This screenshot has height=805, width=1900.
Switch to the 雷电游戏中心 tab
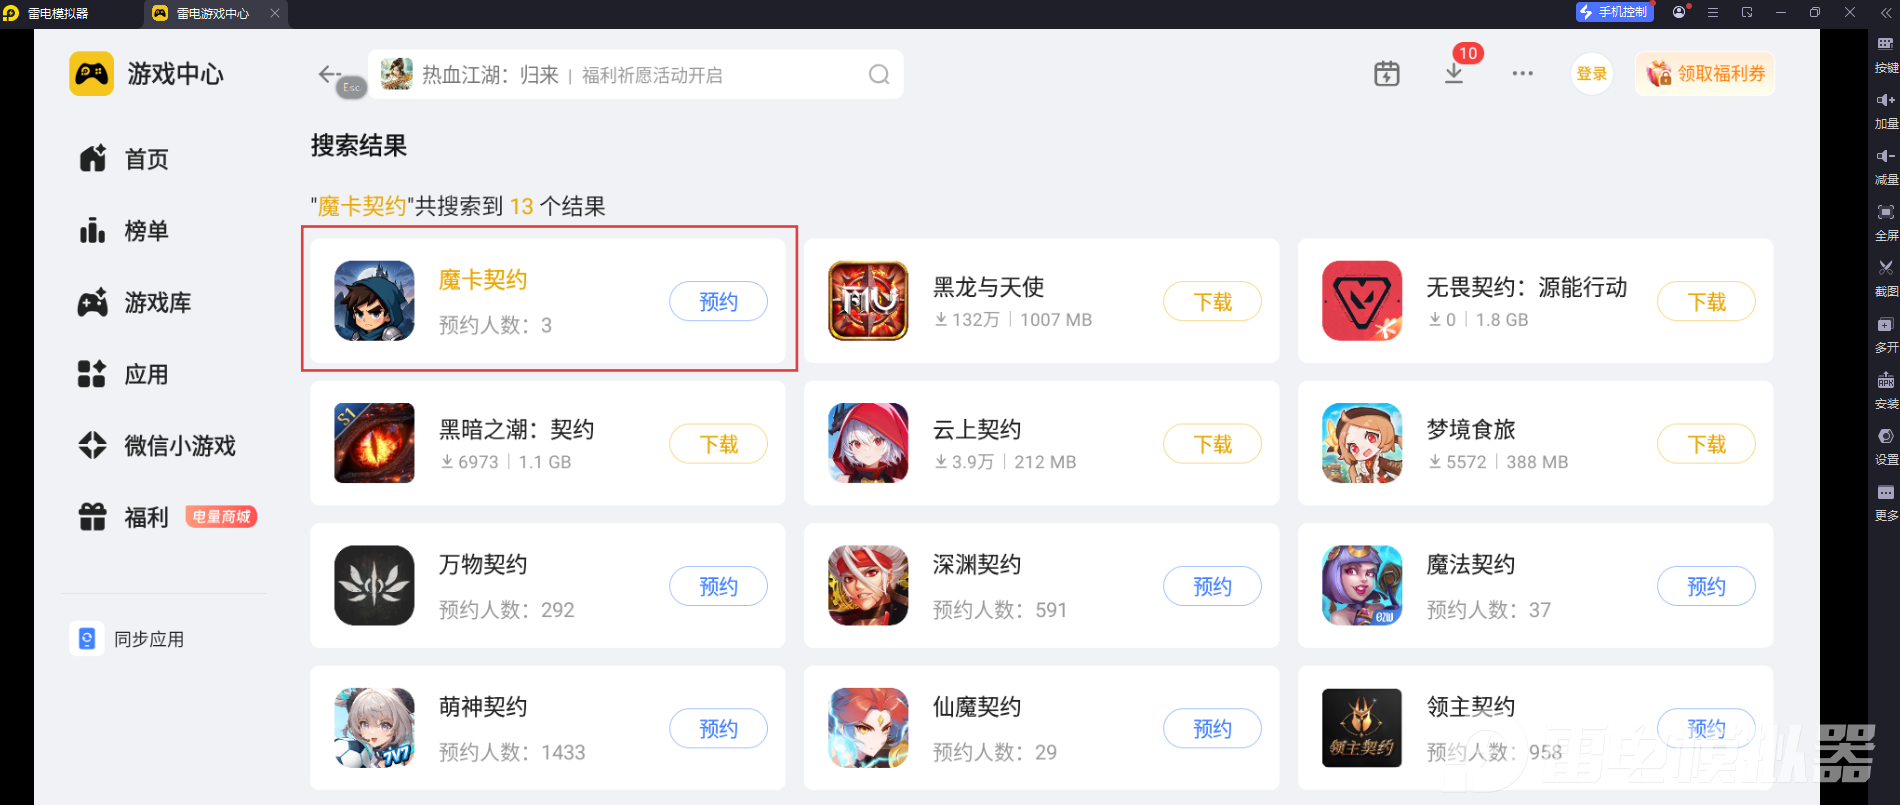(x=213, y=14)
